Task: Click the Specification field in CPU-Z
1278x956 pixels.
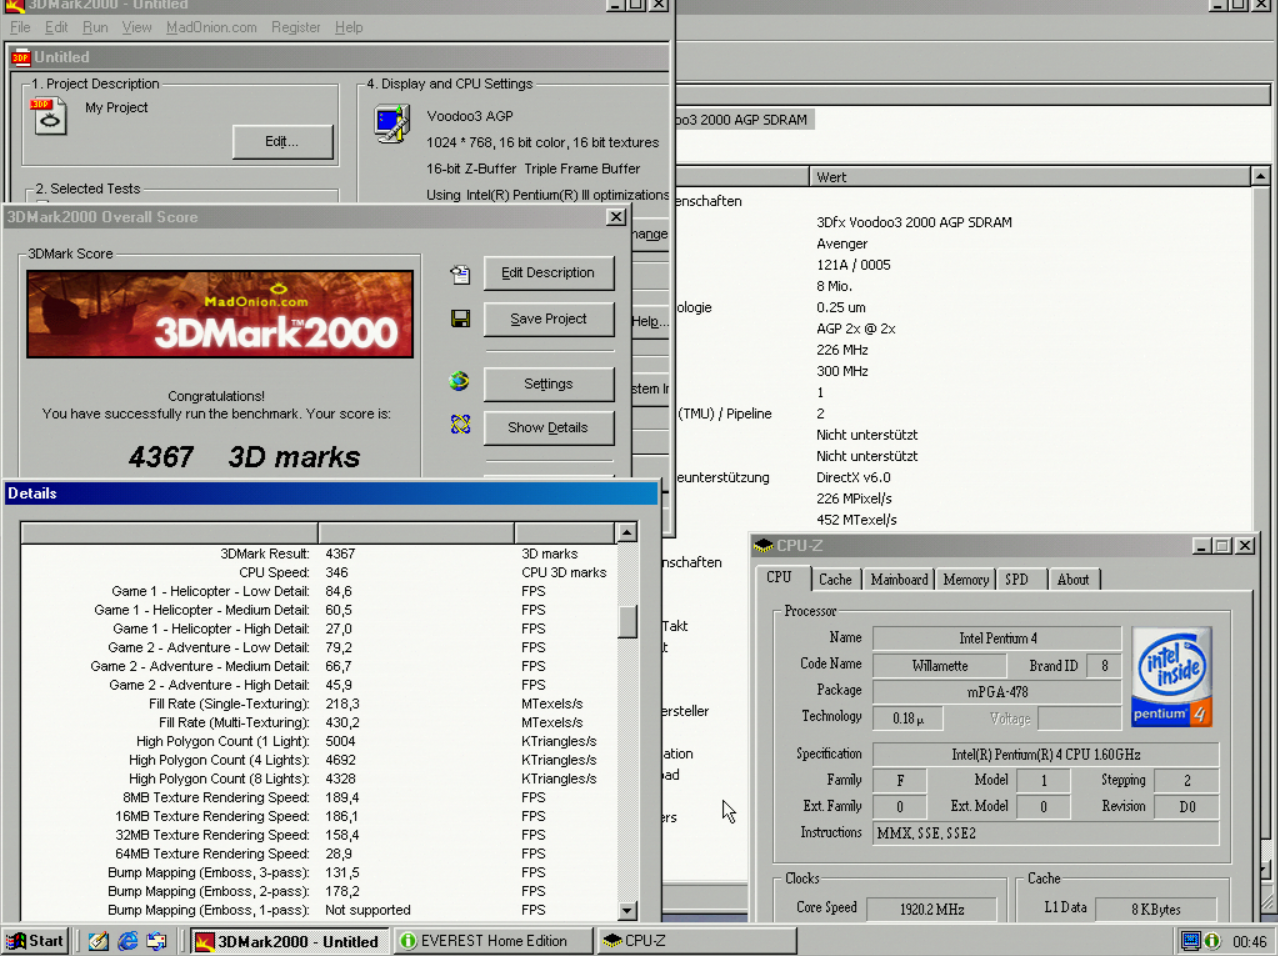Action: tap(1046, 754)
